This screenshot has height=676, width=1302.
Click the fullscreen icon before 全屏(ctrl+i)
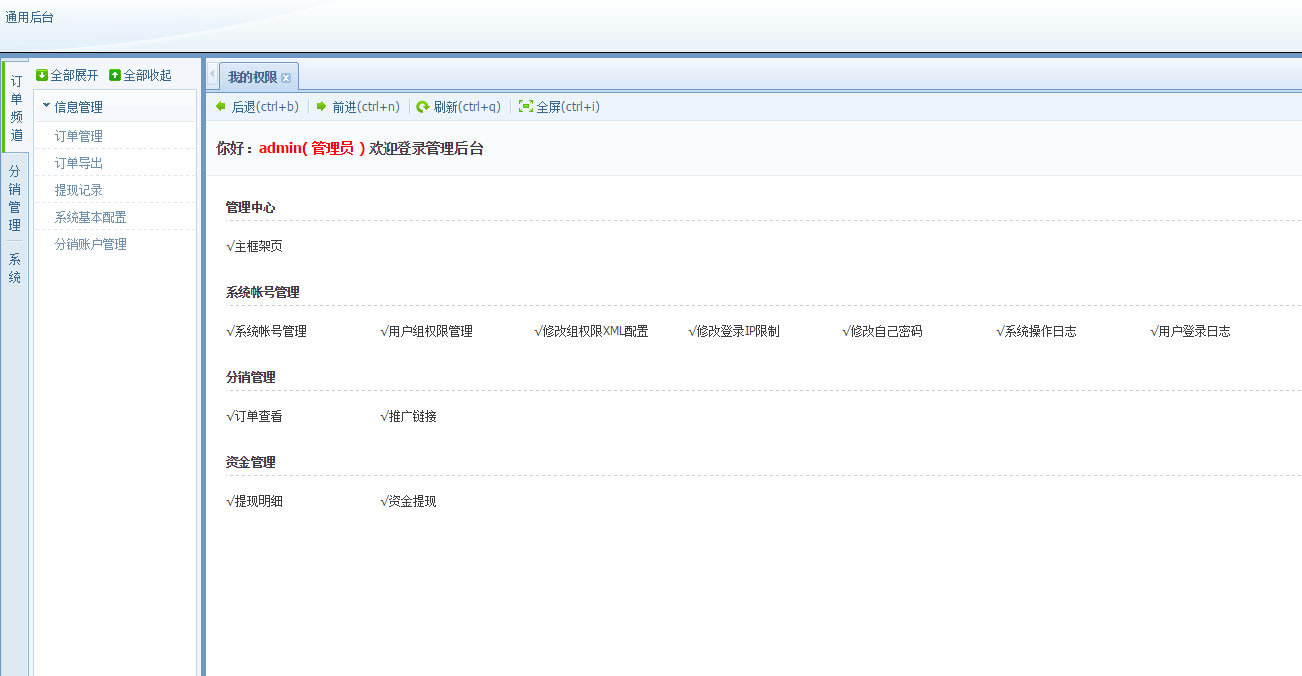[525, 106]
